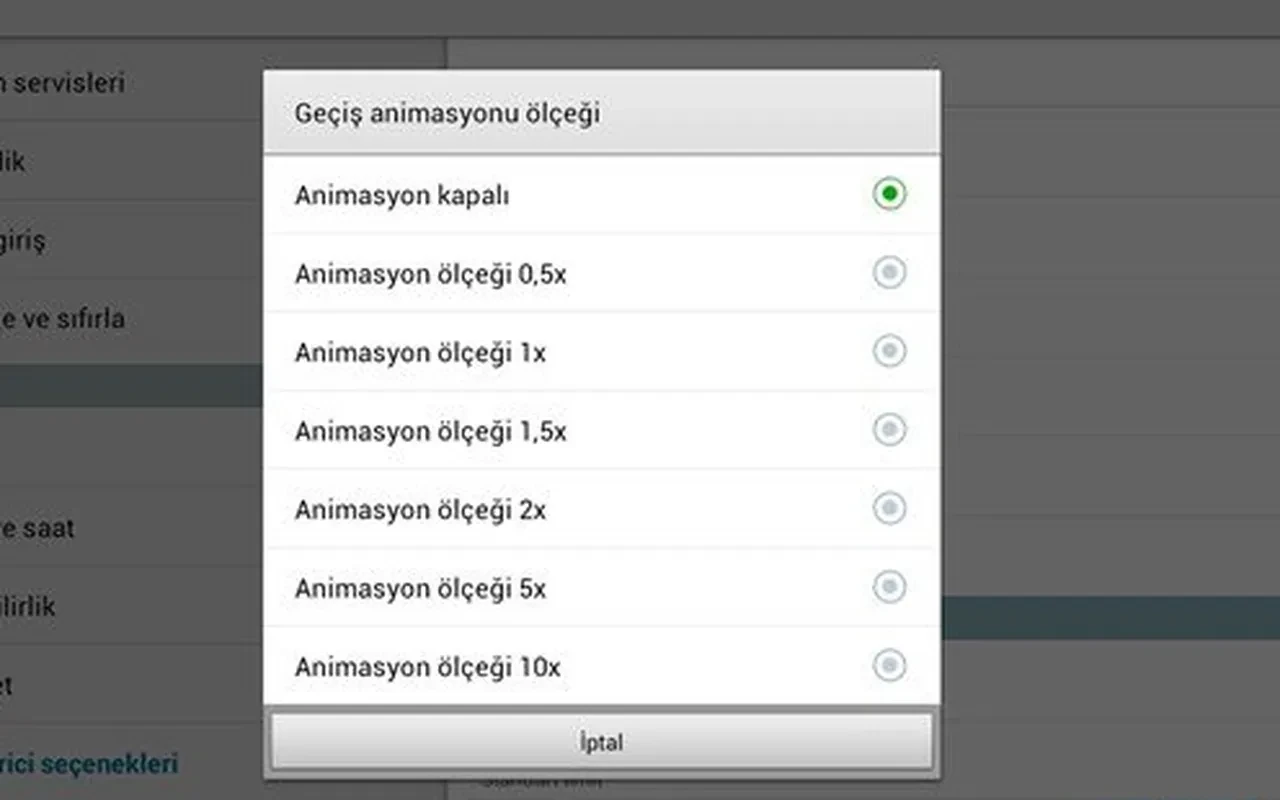Open the "servisleri" services sidebar entry

(x=60, y=83)
